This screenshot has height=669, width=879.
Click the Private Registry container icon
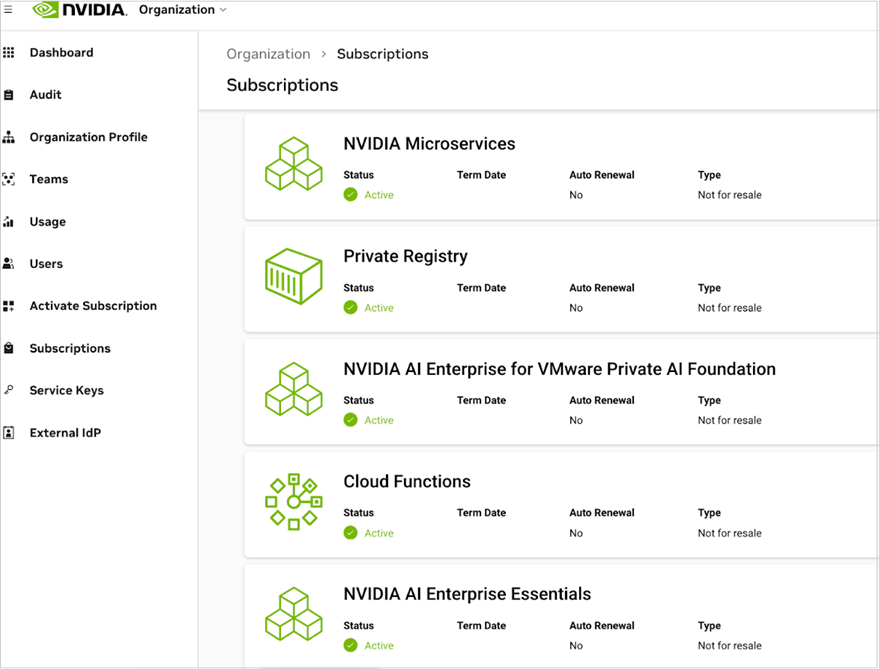(293, 277)
